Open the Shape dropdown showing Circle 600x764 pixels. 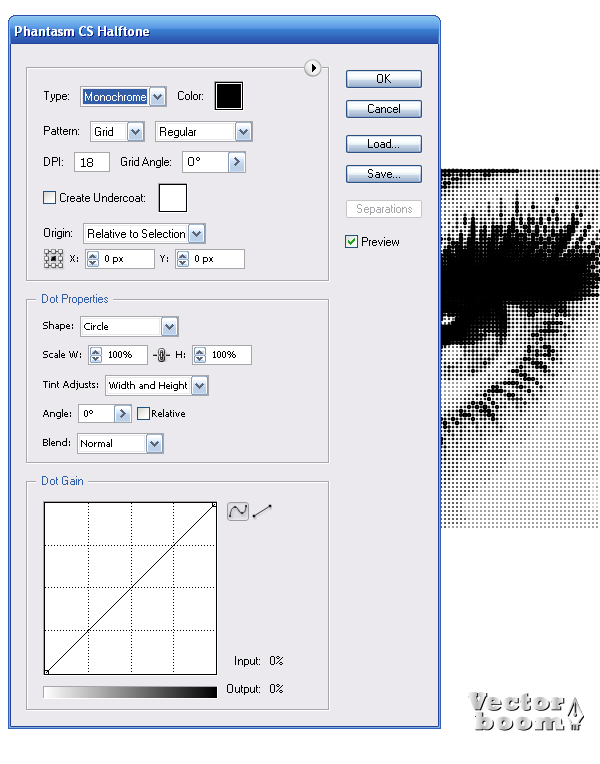[129, 326]
